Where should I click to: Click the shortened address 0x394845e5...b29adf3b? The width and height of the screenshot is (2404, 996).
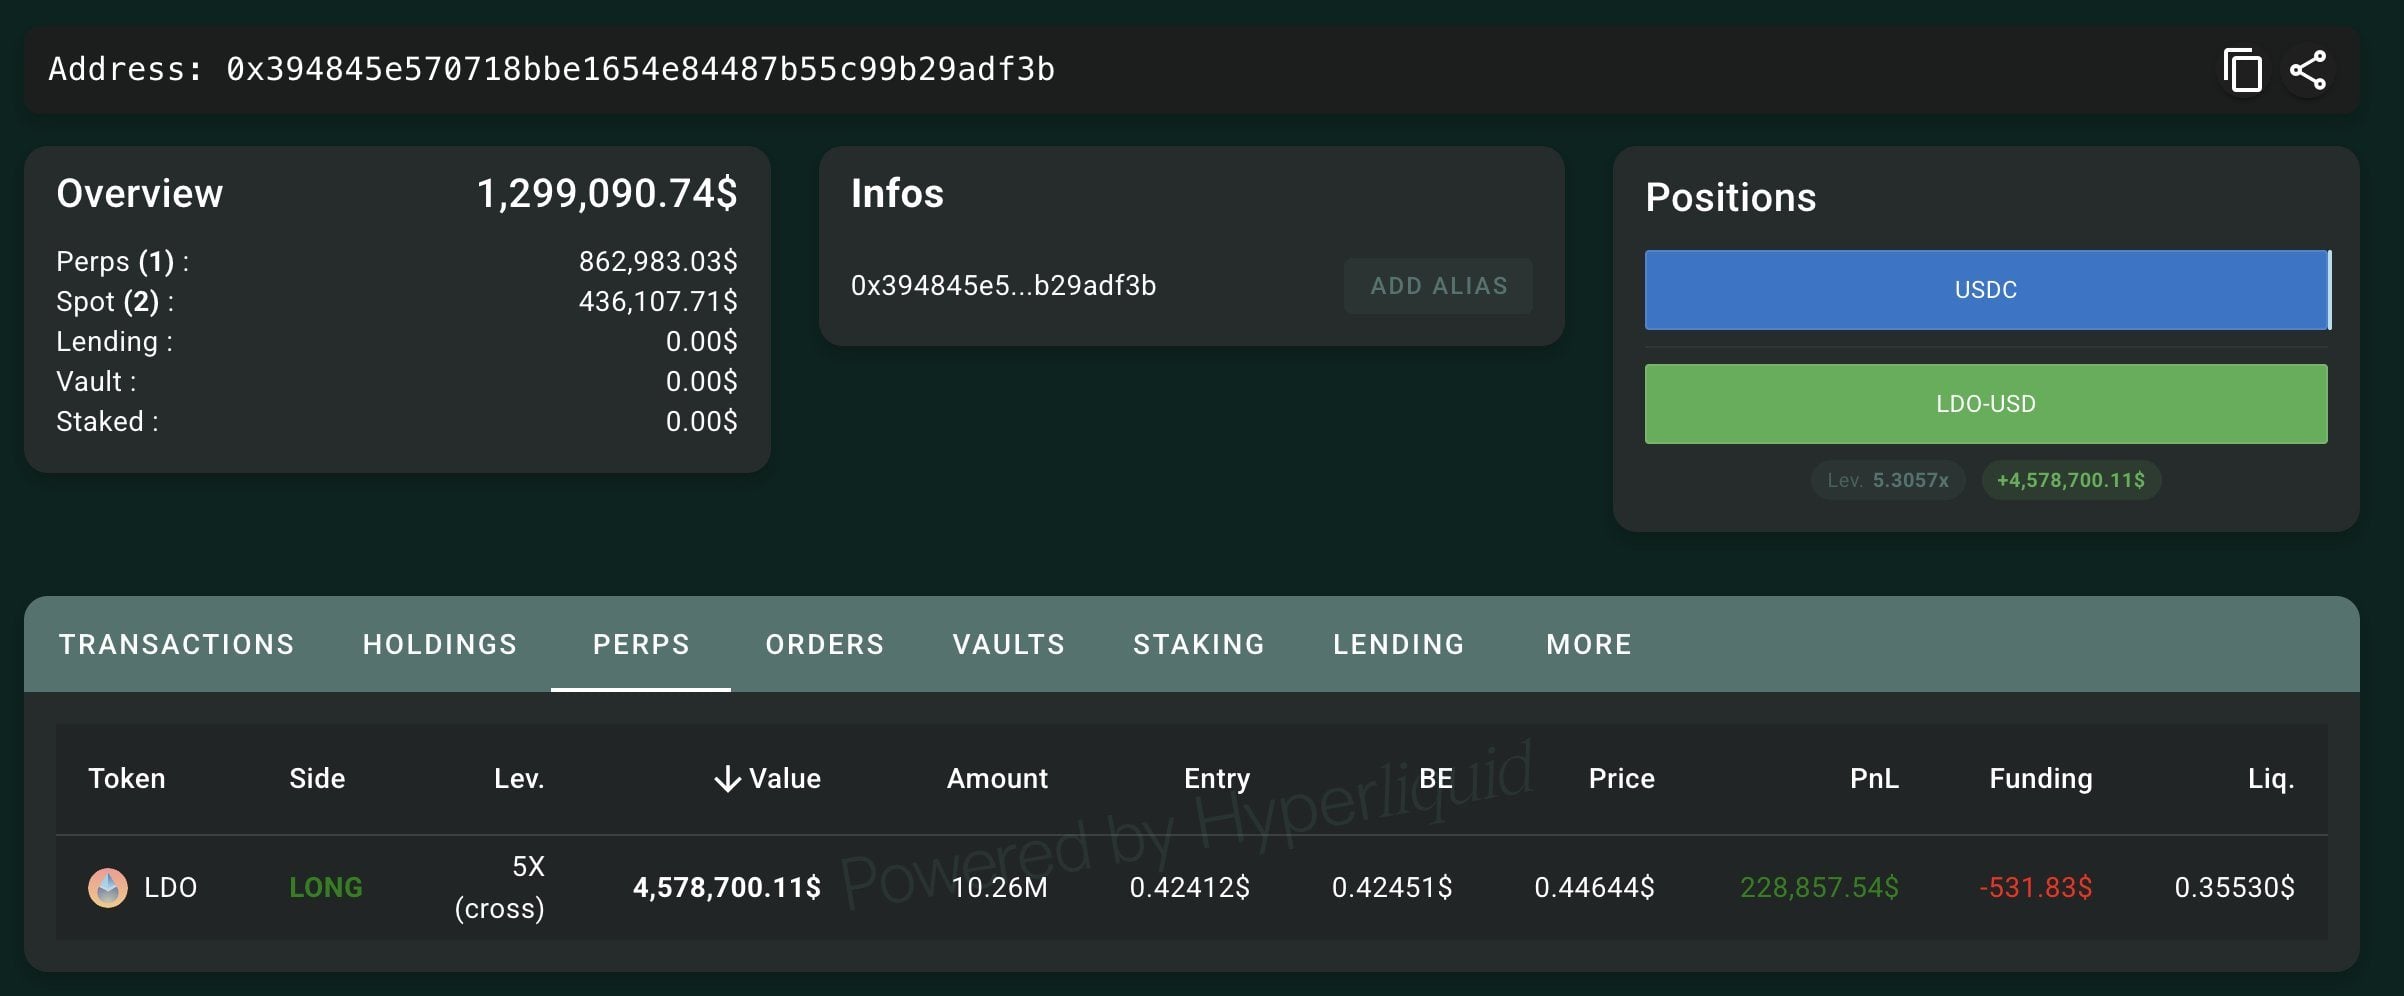tap(1003, 285)
